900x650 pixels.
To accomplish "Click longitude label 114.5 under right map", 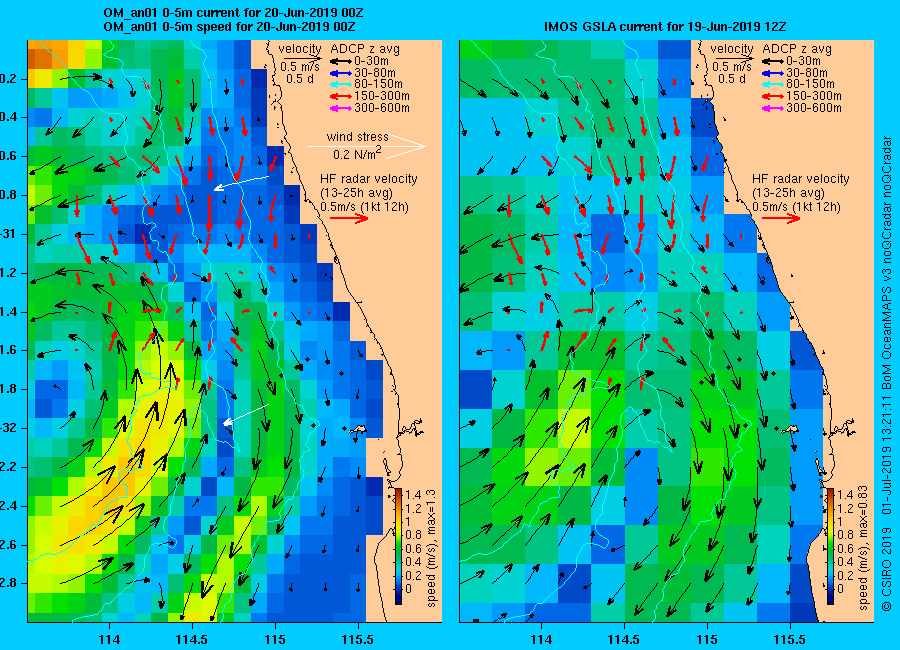I will [624, 640].
